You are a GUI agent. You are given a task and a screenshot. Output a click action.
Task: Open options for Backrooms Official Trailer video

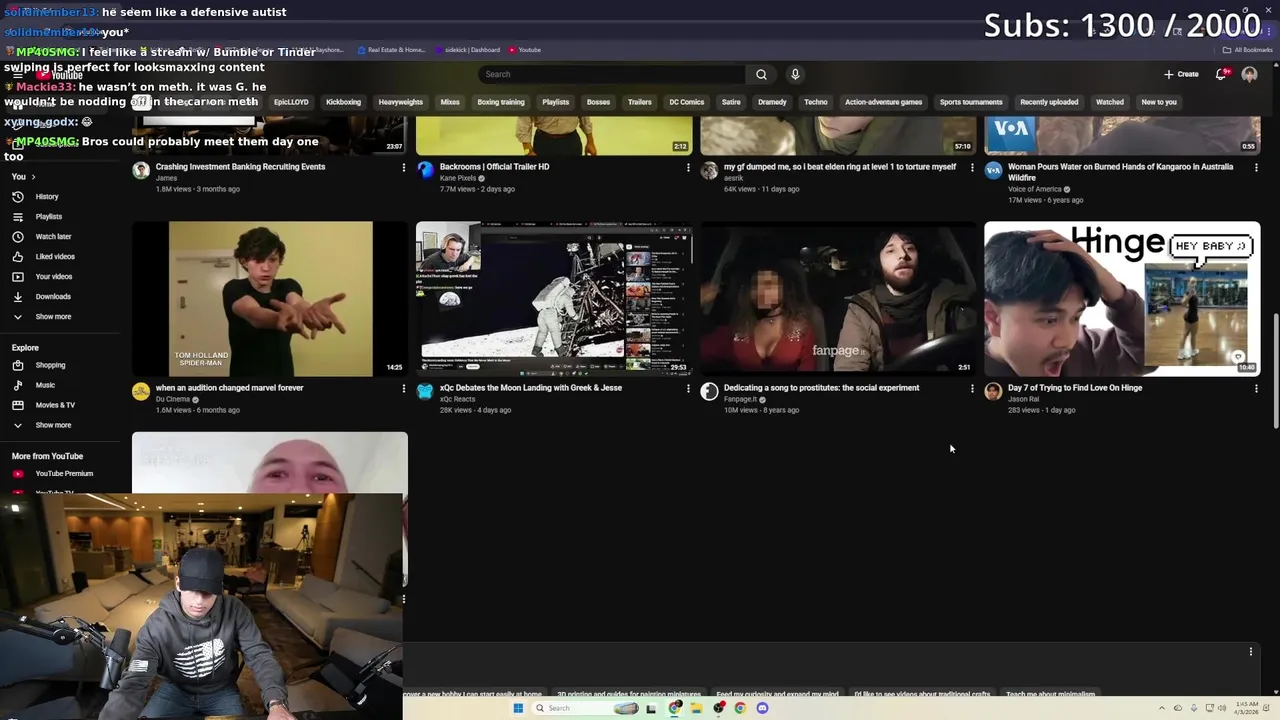[688, 168]
